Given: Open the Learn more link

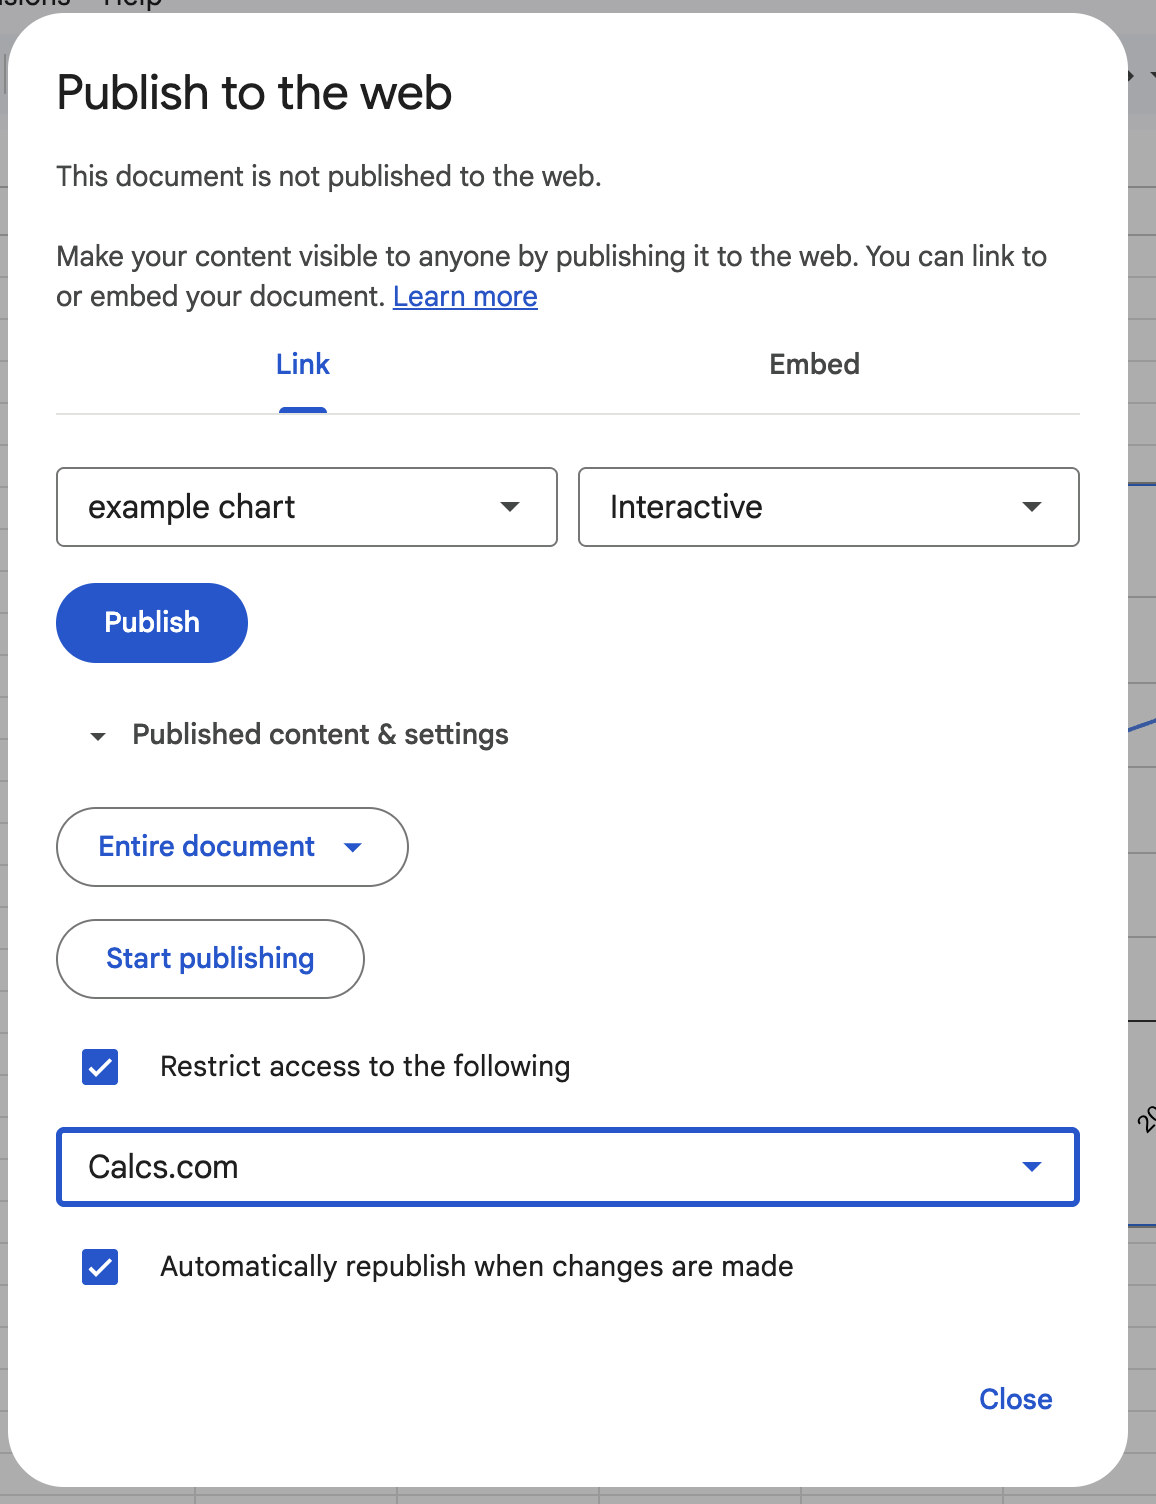Looking at the screenshot, I should pyautogui.click(x=465, y=296).
